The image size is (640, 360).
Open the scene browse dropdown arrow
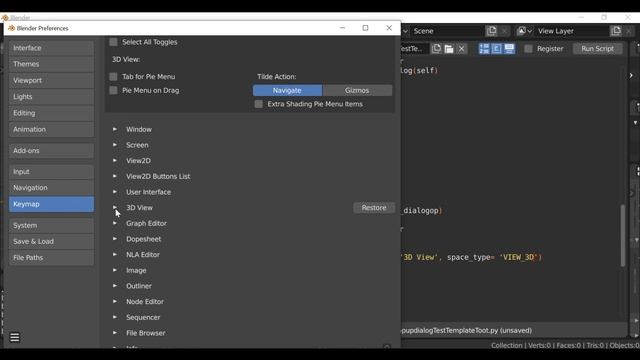405,31
